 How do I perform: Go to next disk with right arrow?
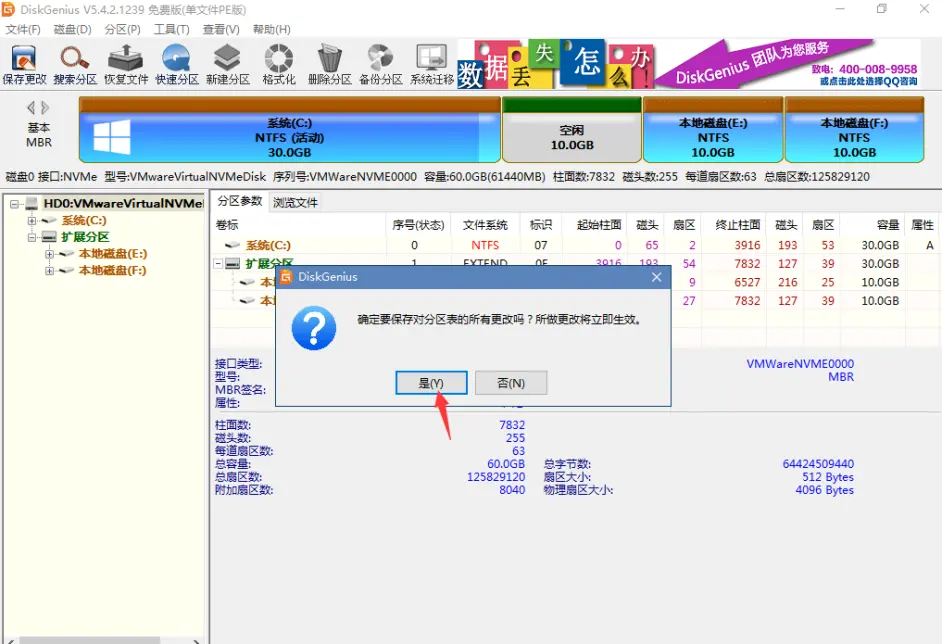tap(45, 108)
